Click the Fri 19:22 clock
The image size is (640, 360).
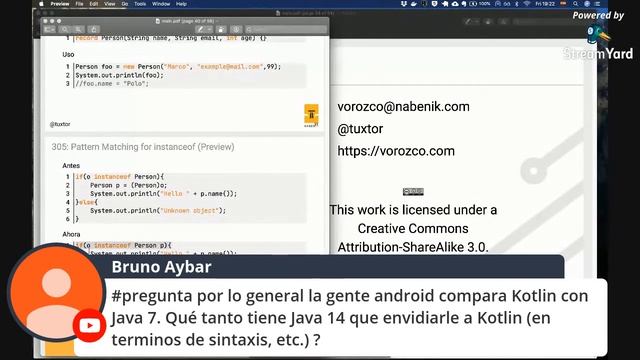[545, 4]
